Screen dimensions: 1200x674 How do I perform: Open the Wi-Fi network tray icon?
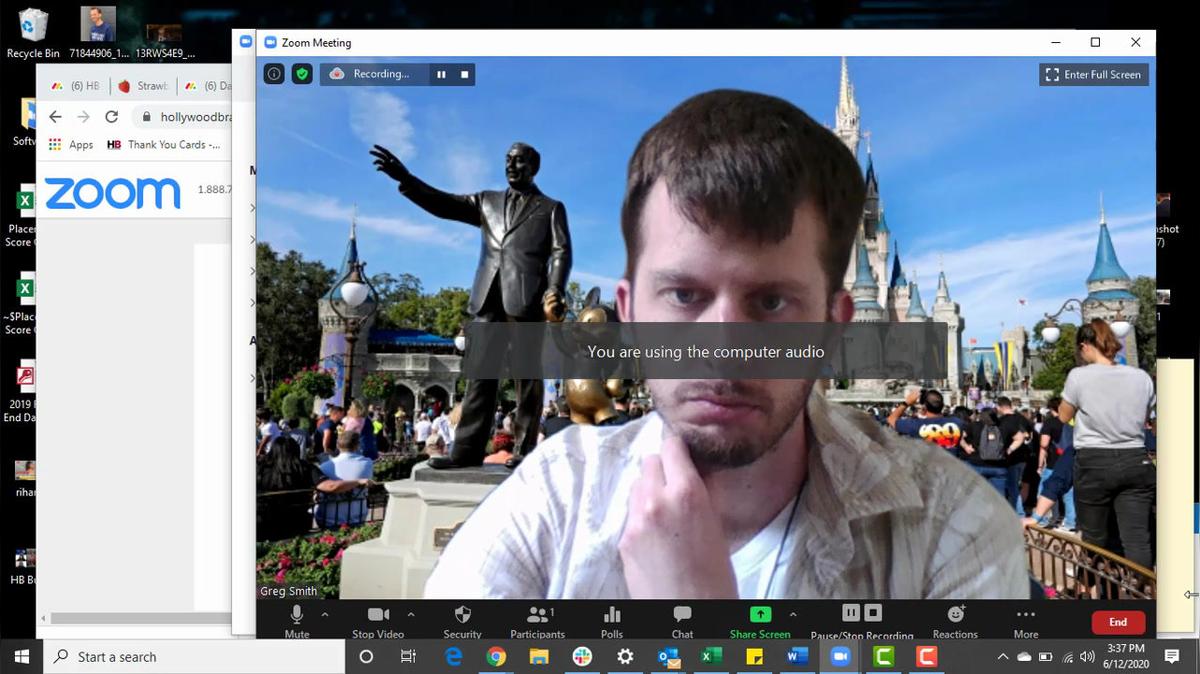click(x=1067, y=657)
